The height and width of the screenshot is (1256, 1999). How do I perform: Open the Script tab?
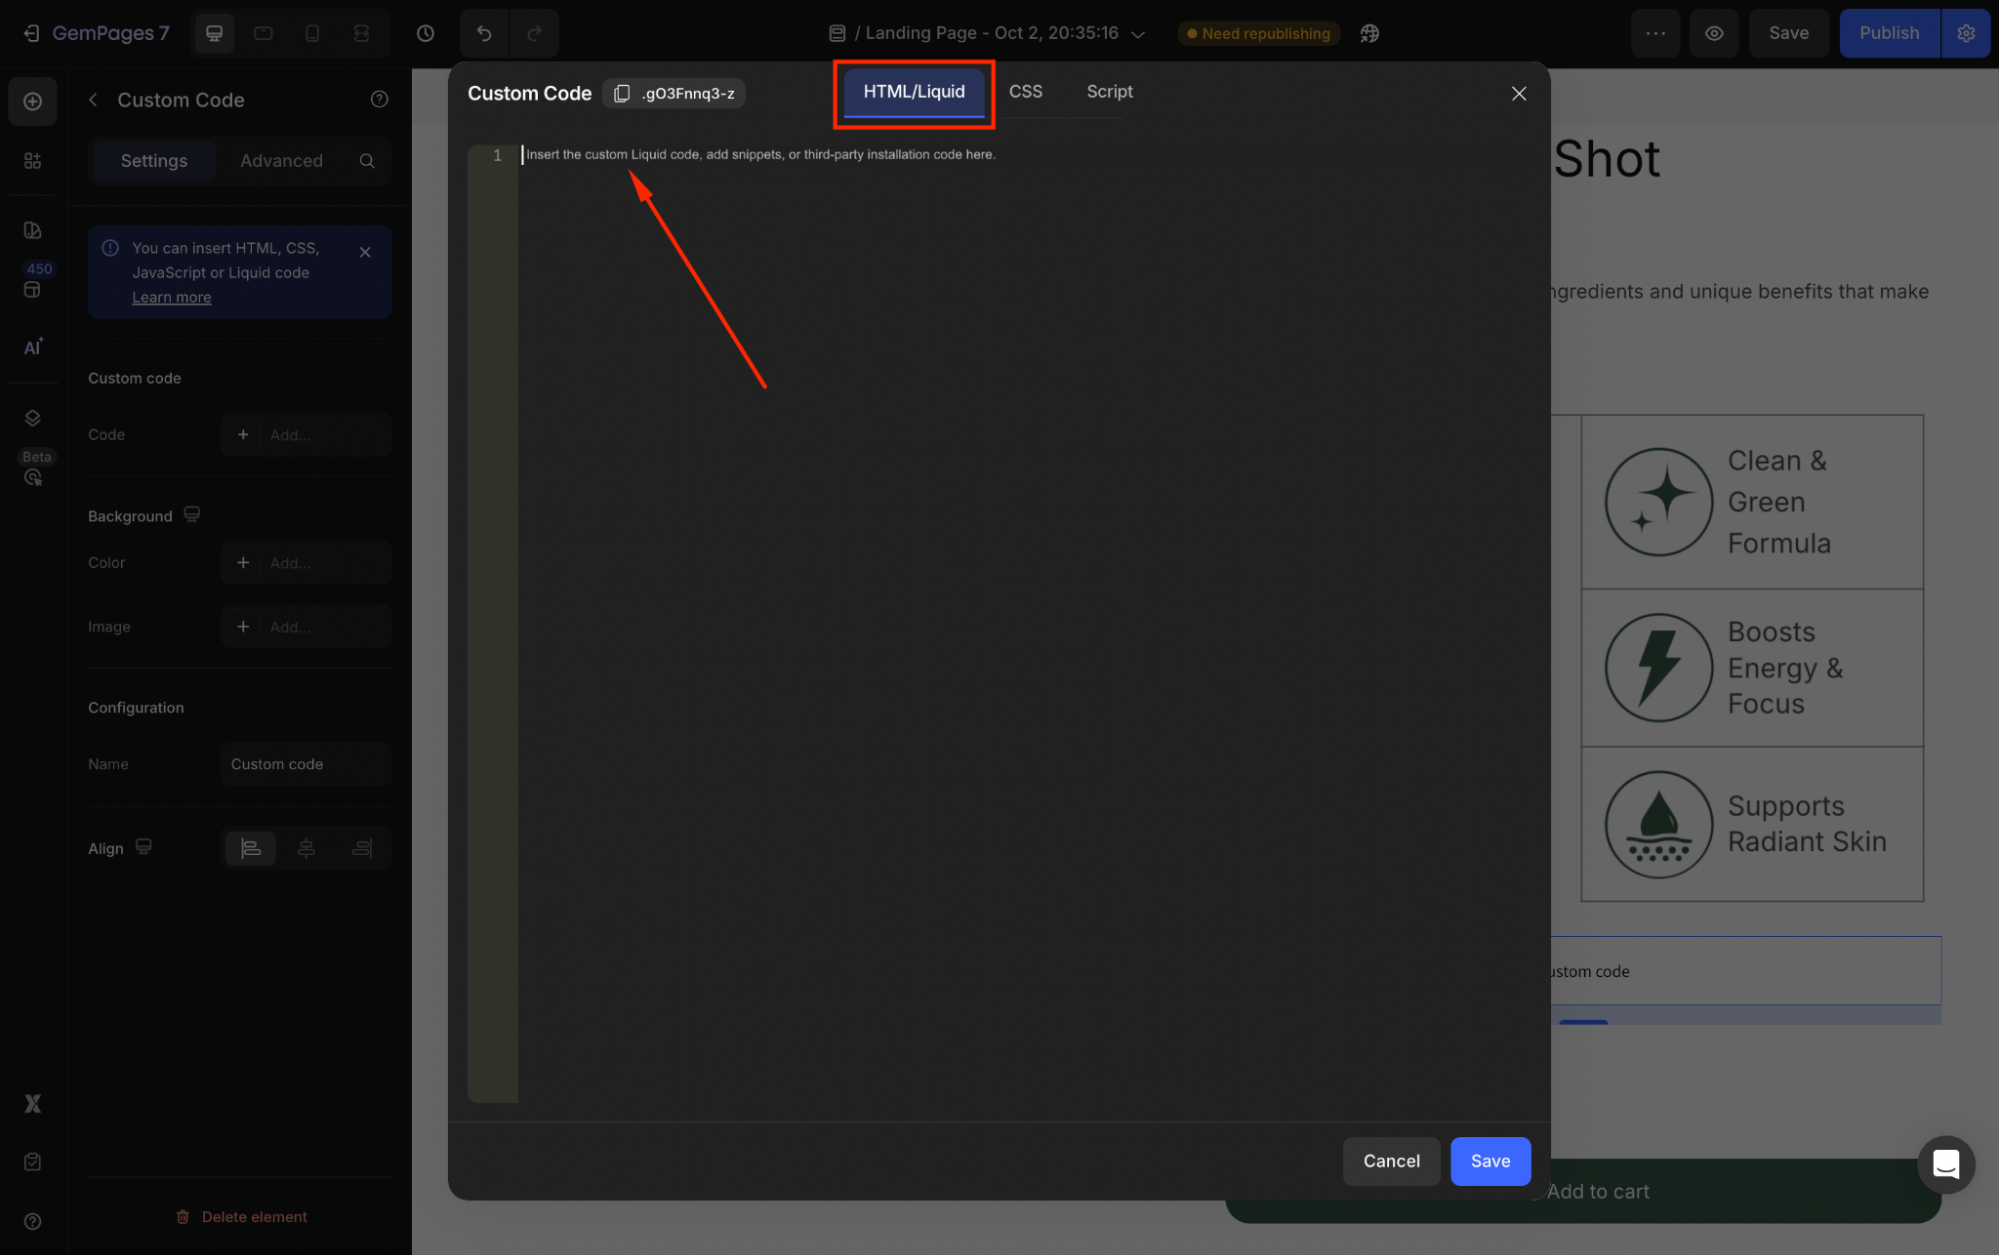(x=1109, y=91)
